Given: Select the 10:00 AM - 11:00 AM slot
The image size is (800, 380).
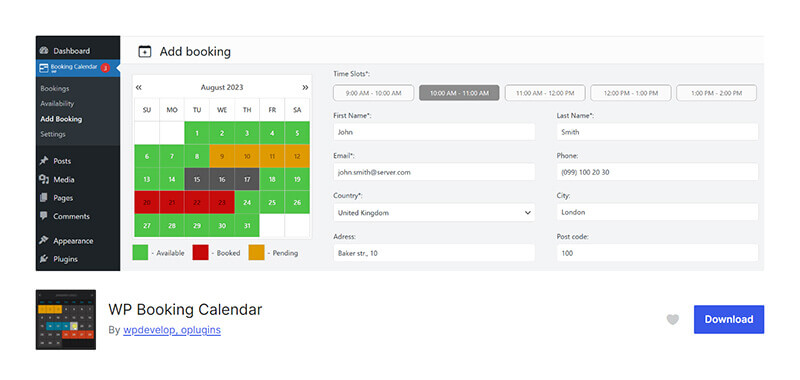Looking at the screenshot, I should pos(459,93).
